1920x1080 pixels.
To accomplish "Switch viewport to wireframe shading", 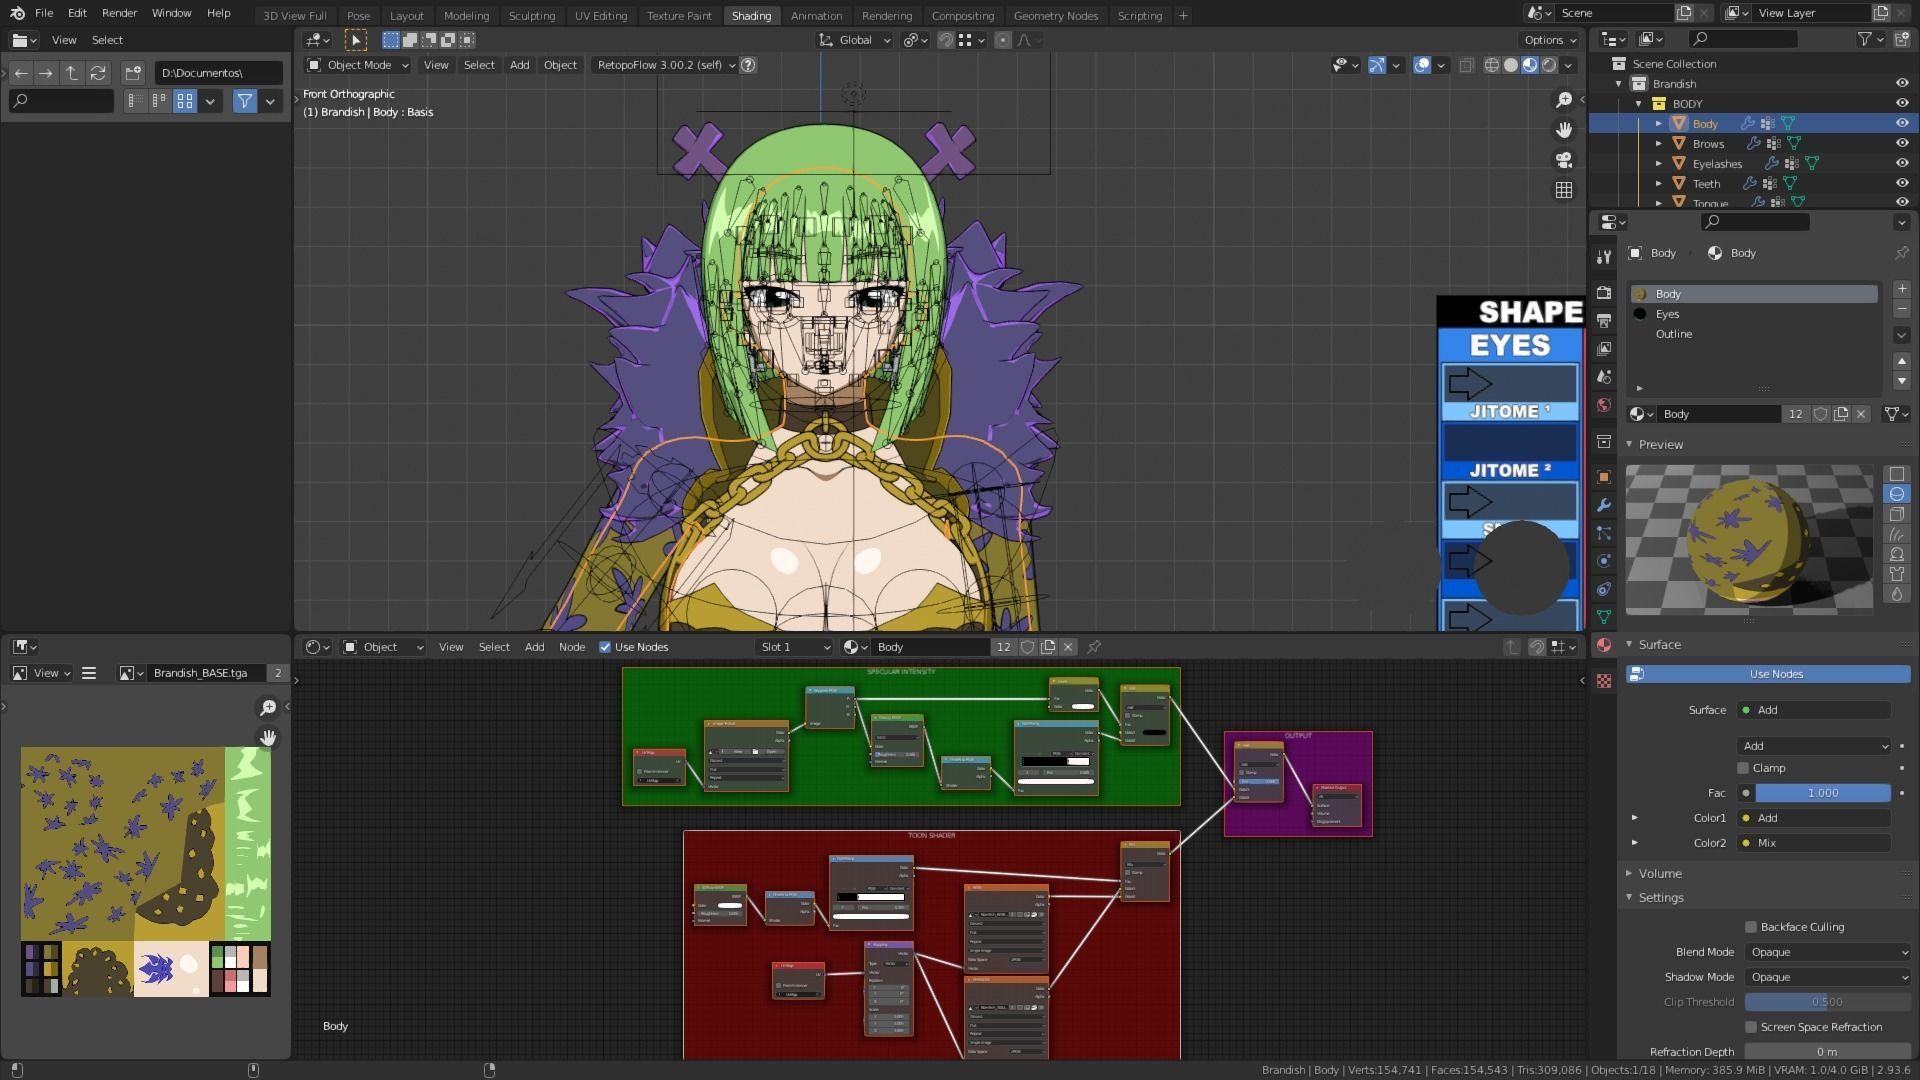I will click(1491, 65).
